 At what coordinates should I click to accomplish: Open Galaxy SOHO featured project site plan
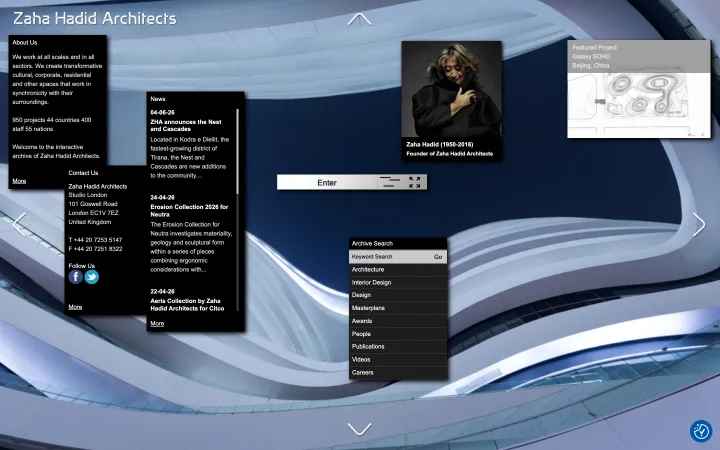[639, 105]
